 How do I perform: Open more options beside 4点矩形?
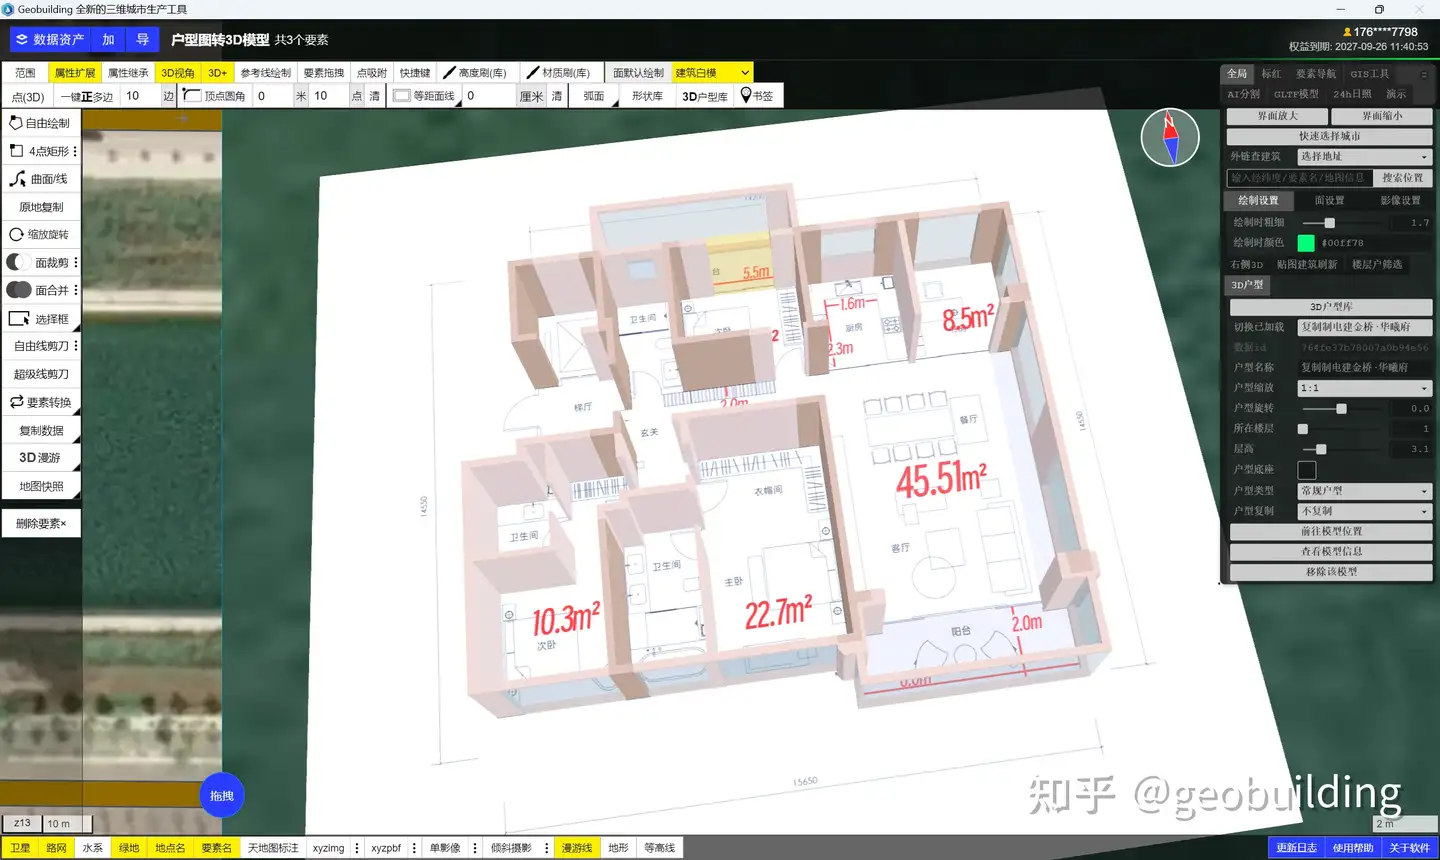(x=75, y=151)
